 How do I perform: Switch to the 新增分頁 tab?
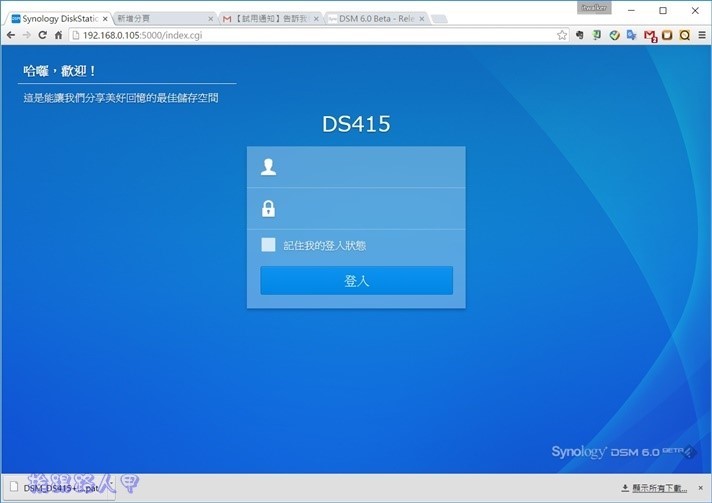click(x=160, y=18)
